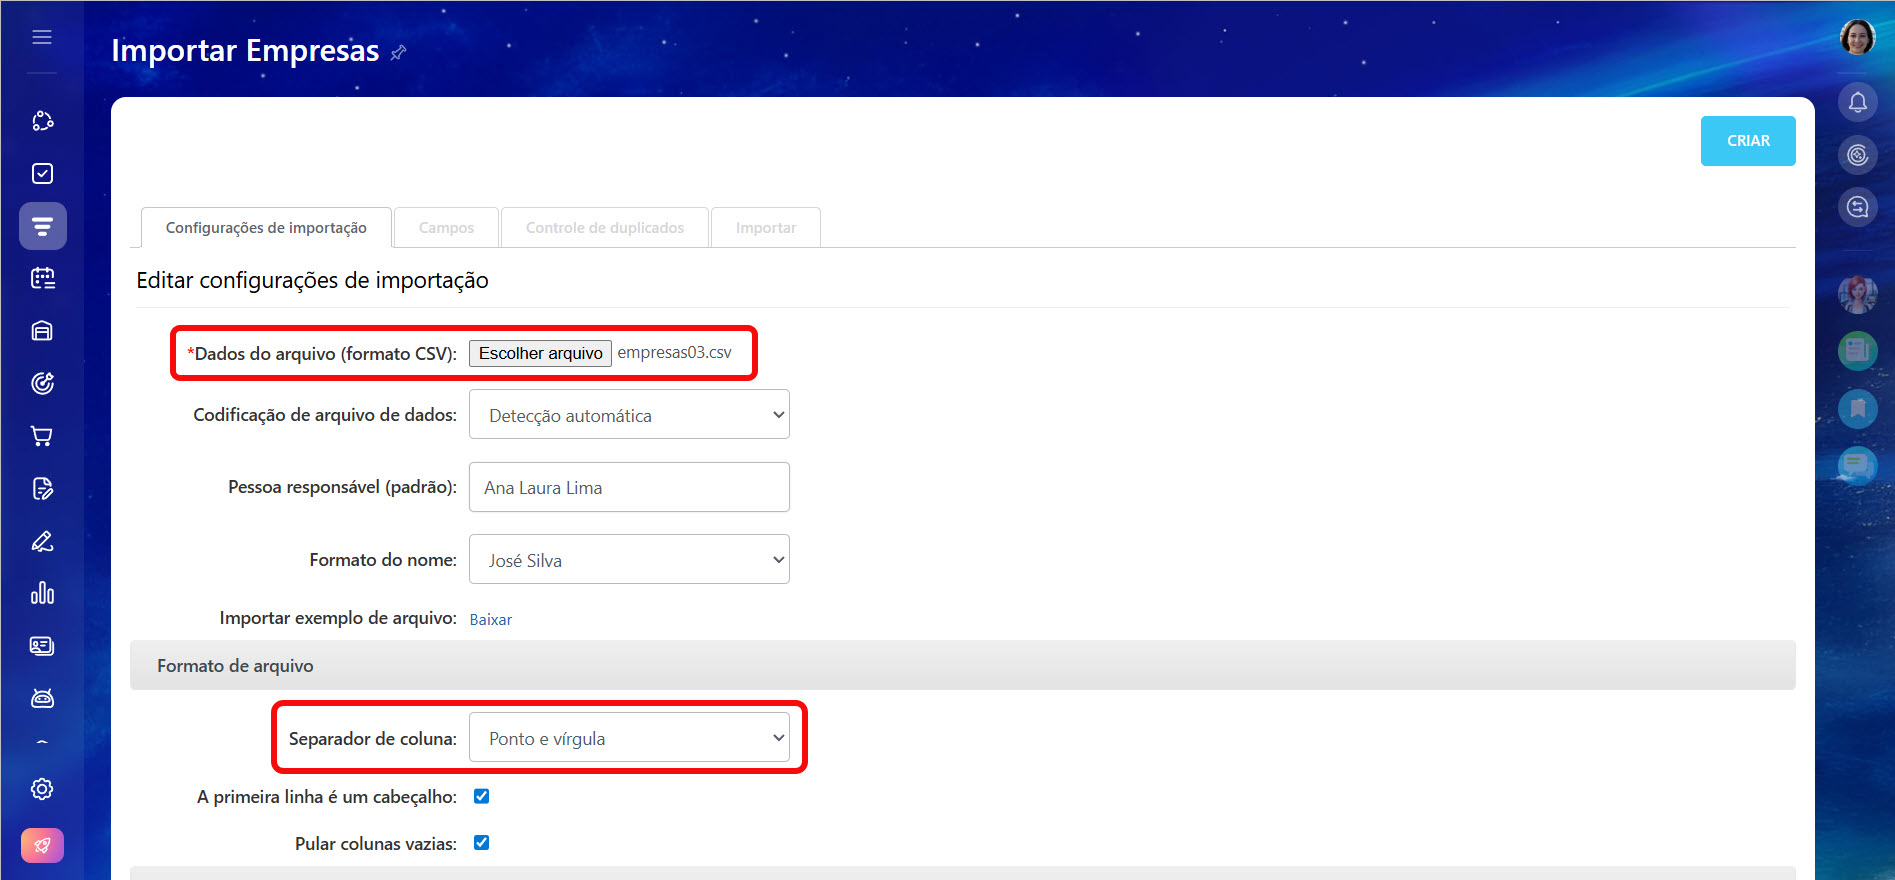
Task: Toggle the 'Pular colunas vazias' checkbox
Action: (x=481, y=842)
